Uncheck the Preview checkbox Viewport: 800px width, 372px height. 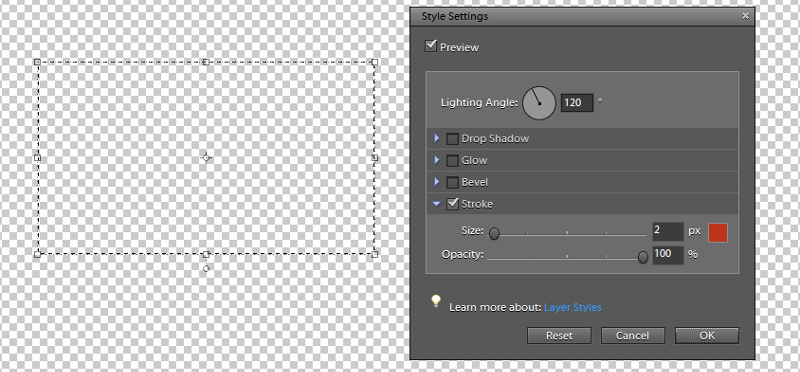[431, 46]
